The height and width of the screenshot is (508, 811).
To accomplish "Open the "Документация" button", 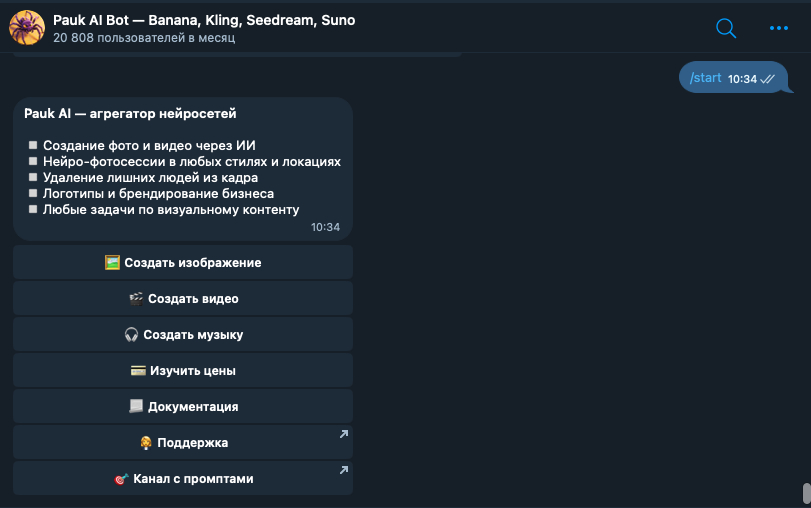I will coord(183,406).
